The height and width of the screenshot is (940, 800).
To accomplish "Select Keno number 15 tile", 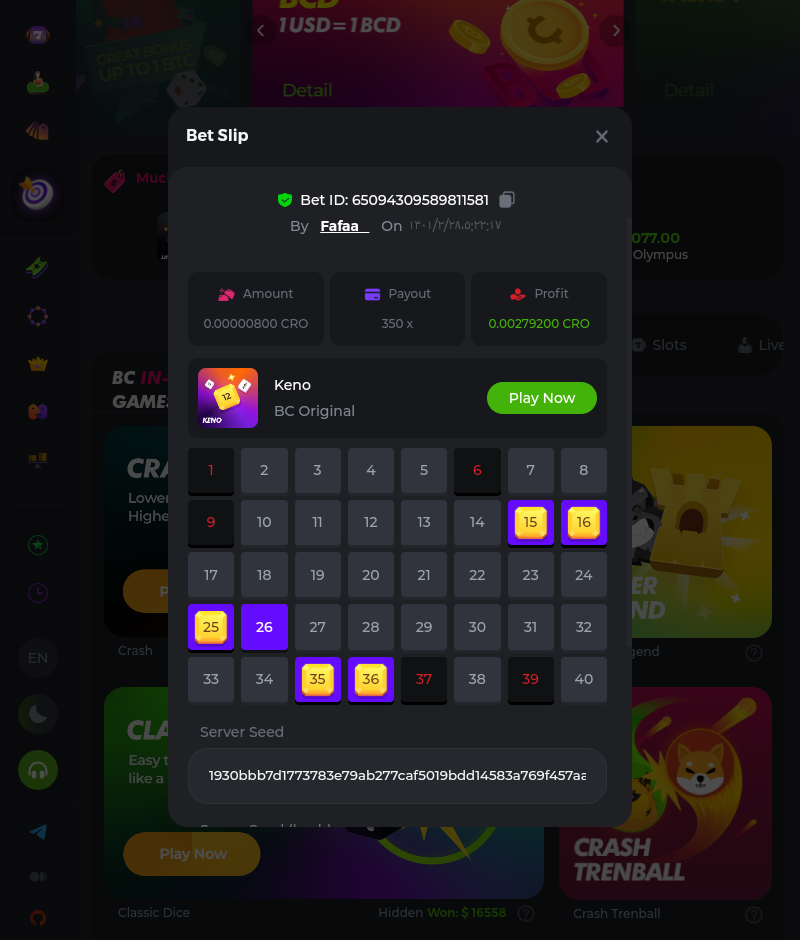I will point(530,522).
